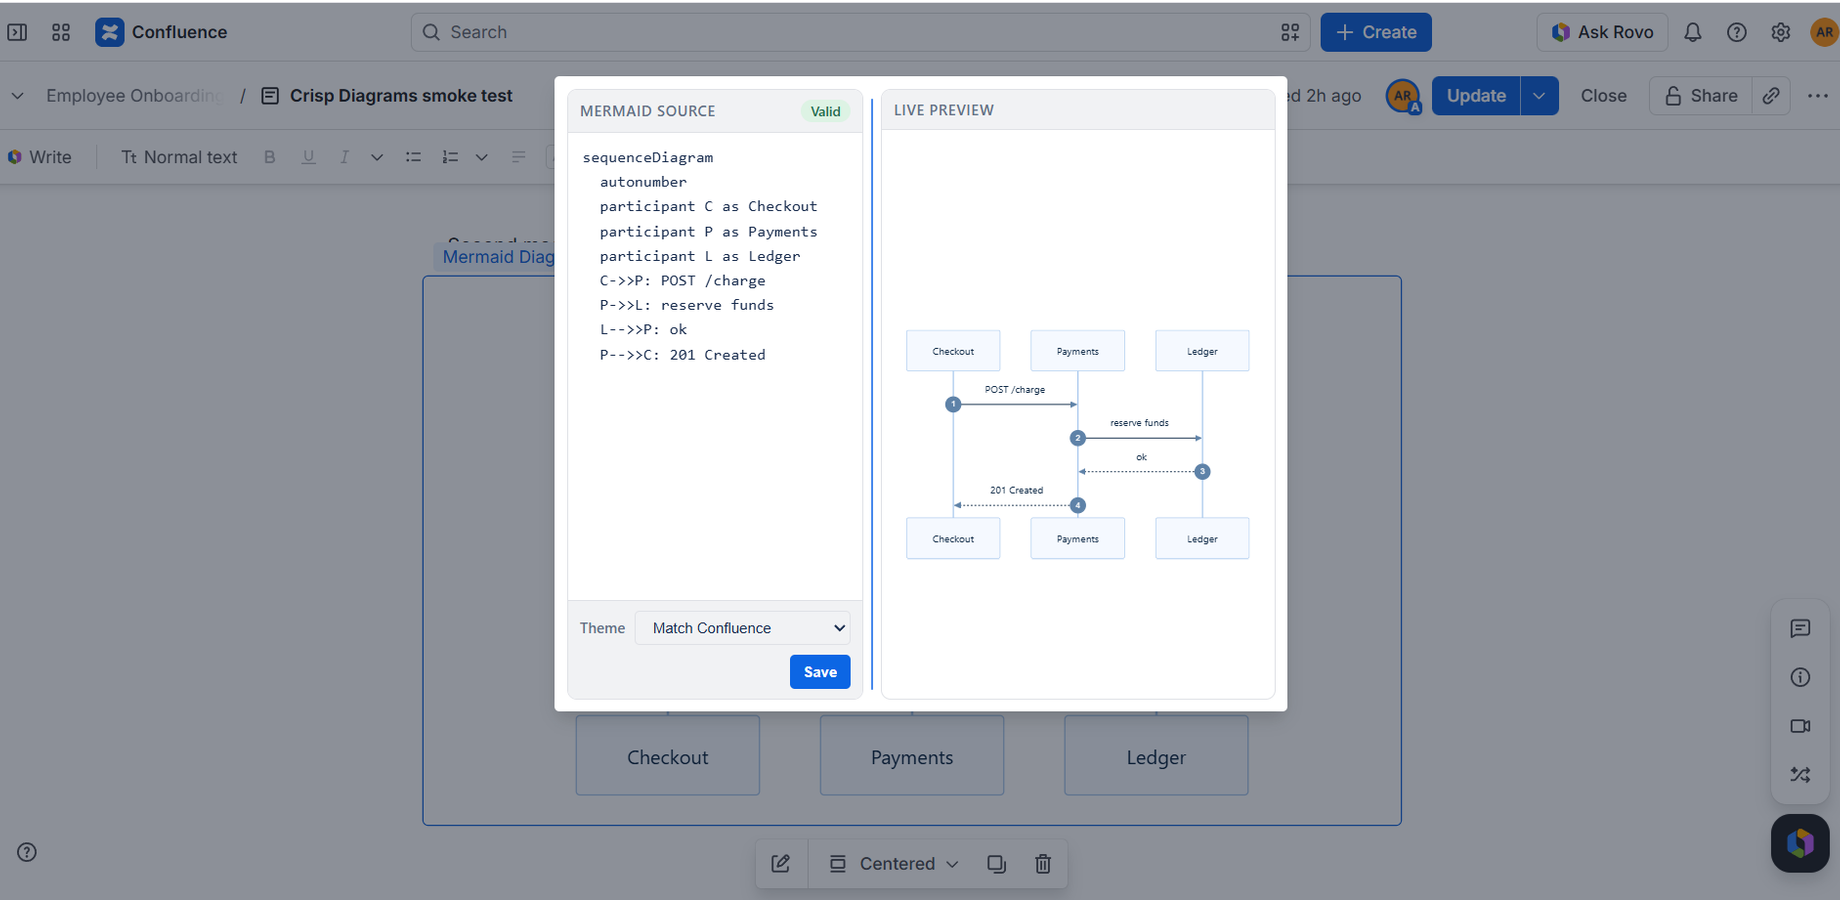Open the comments panel icon

(x=1800, y=628)
